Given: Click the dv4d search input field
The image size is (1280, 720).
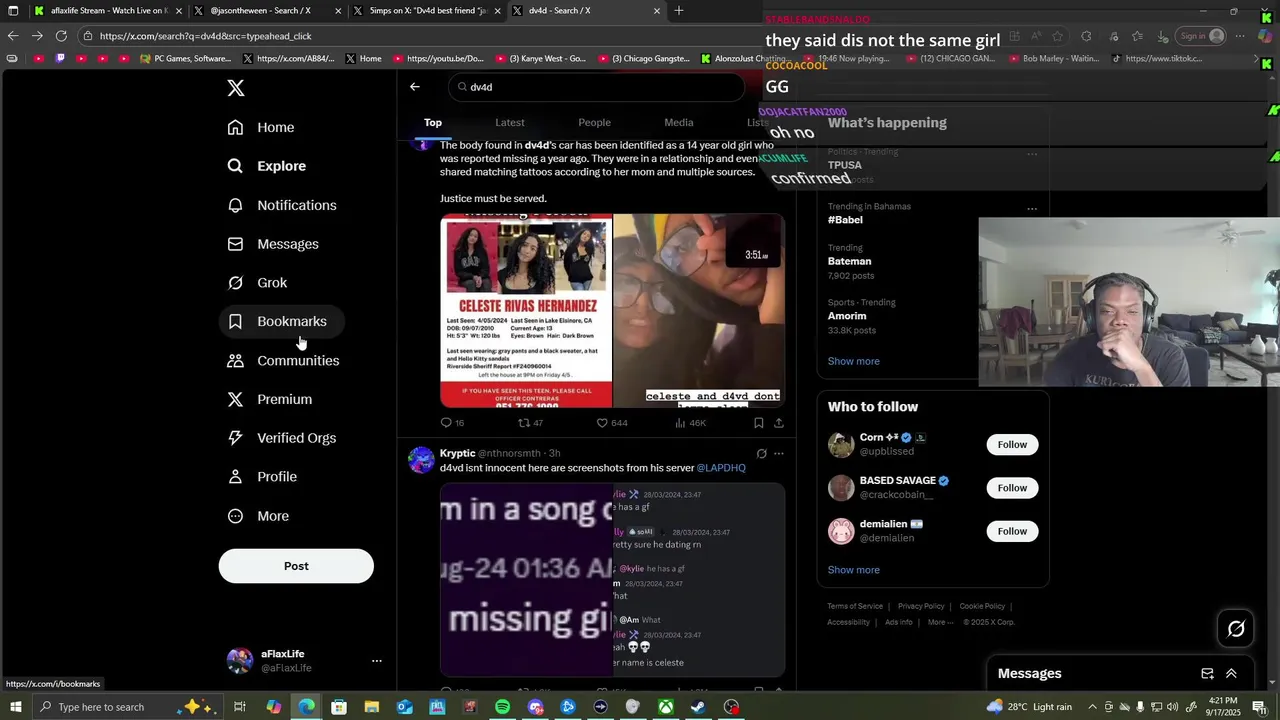Looking at the screenshot, I should [x=596, y=87].
